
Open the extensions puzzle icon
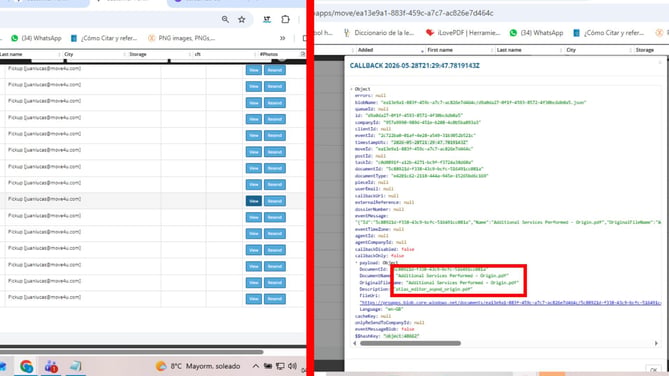click(x=285, y=19)
